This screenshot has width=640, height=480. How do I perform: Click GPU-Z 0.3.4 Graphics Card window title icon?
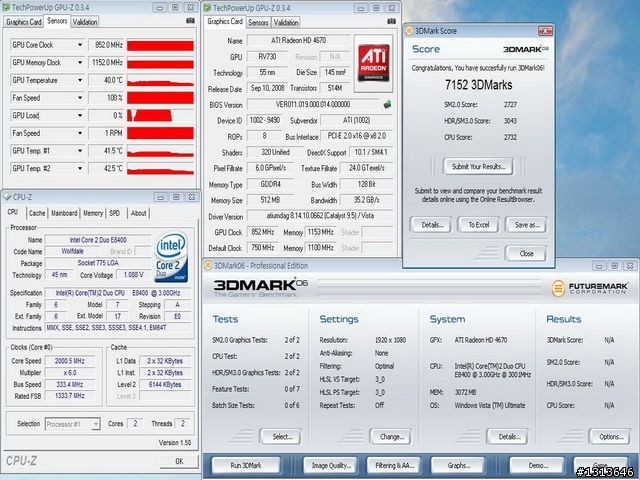[207, 8]
